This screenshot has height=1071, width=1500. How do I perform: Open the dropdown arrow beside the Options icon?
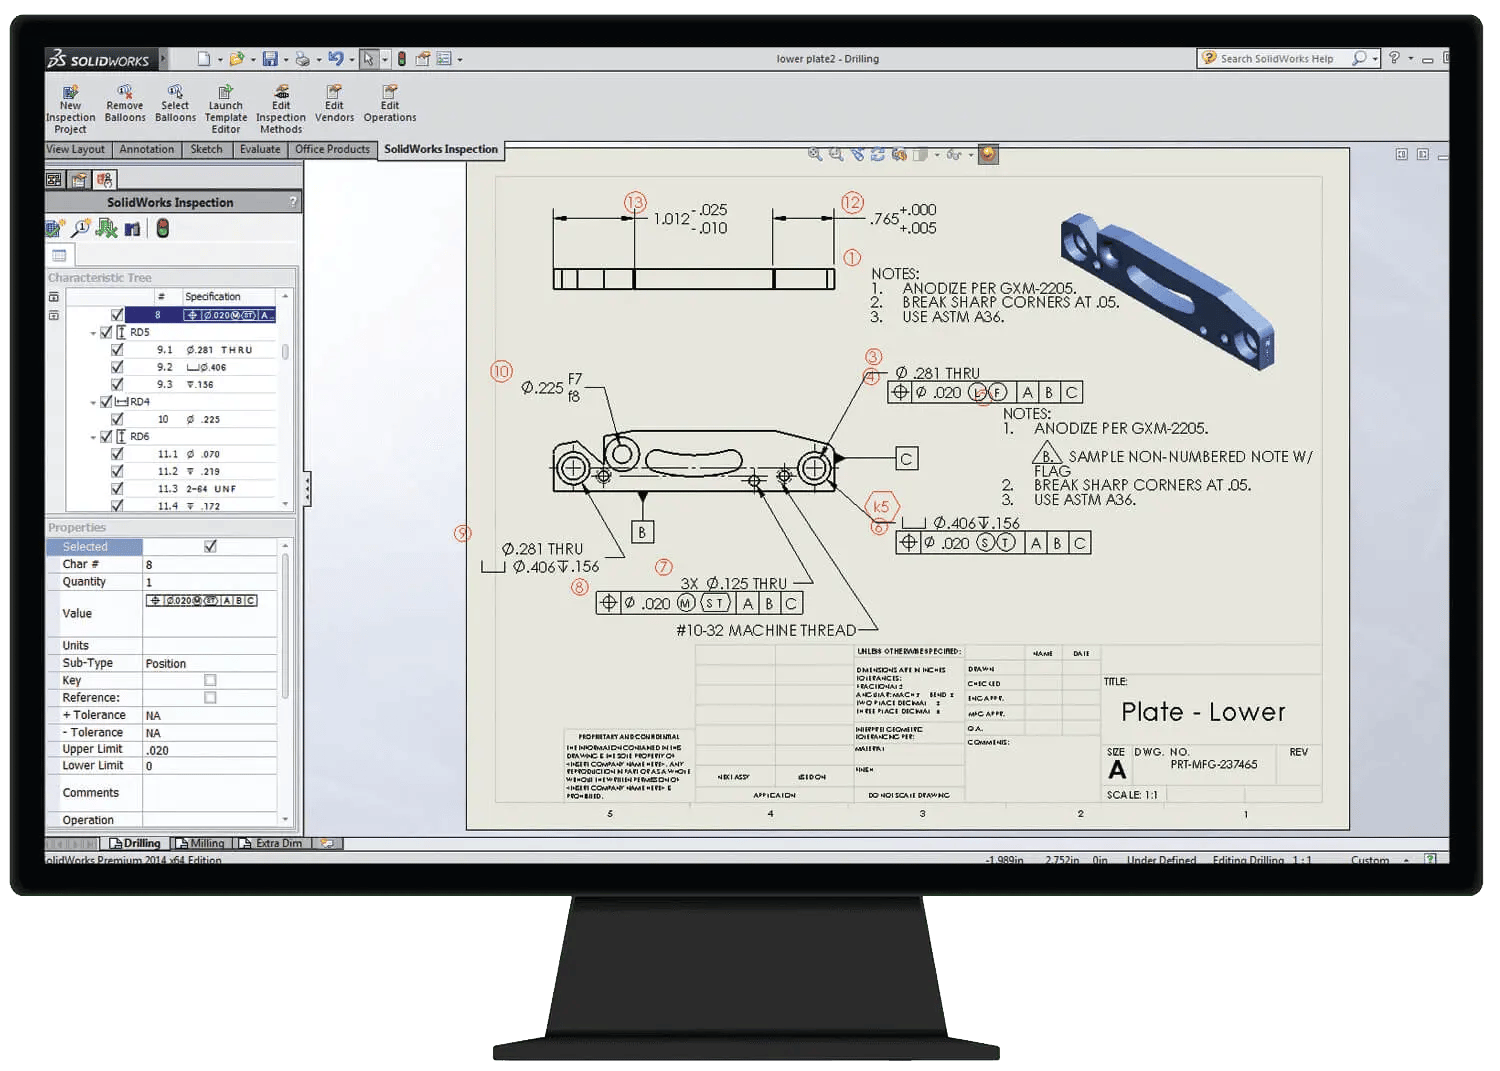460,60
